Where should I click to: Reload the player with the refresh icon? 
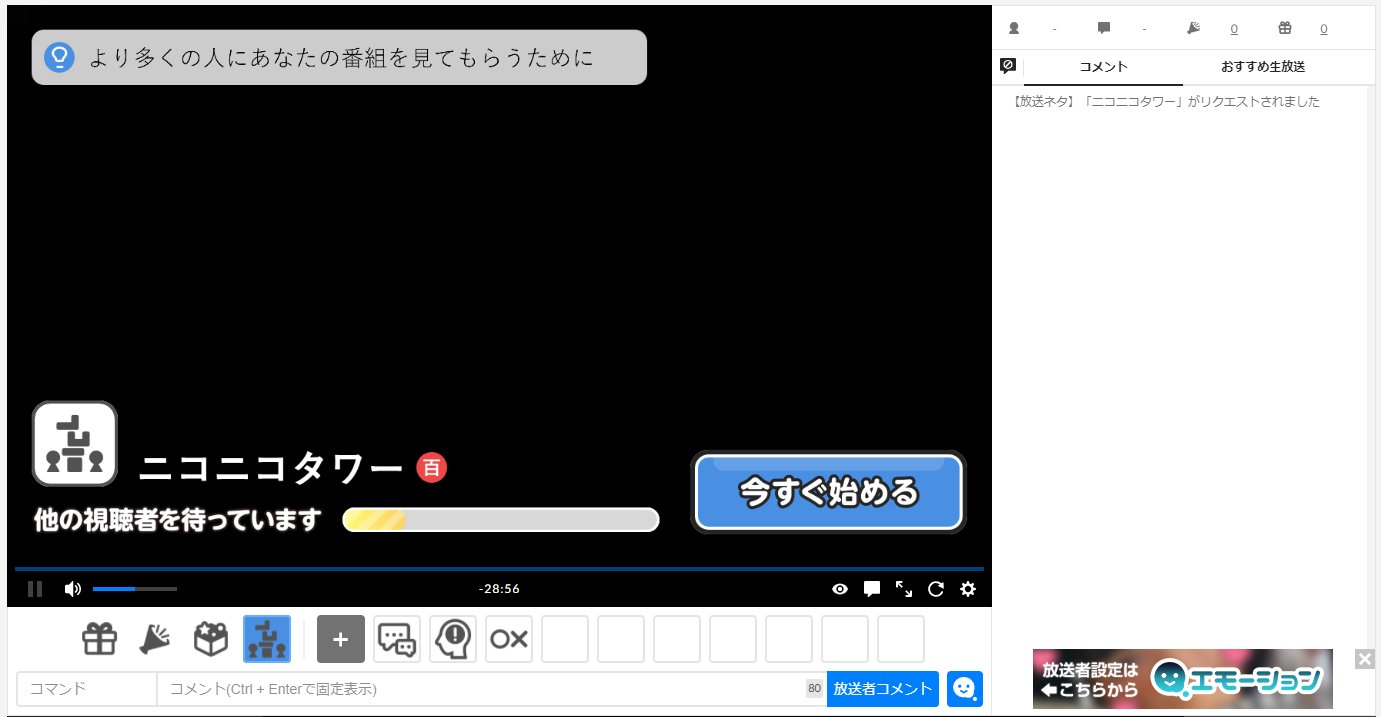pyautogui.click(x=936, y=589)
